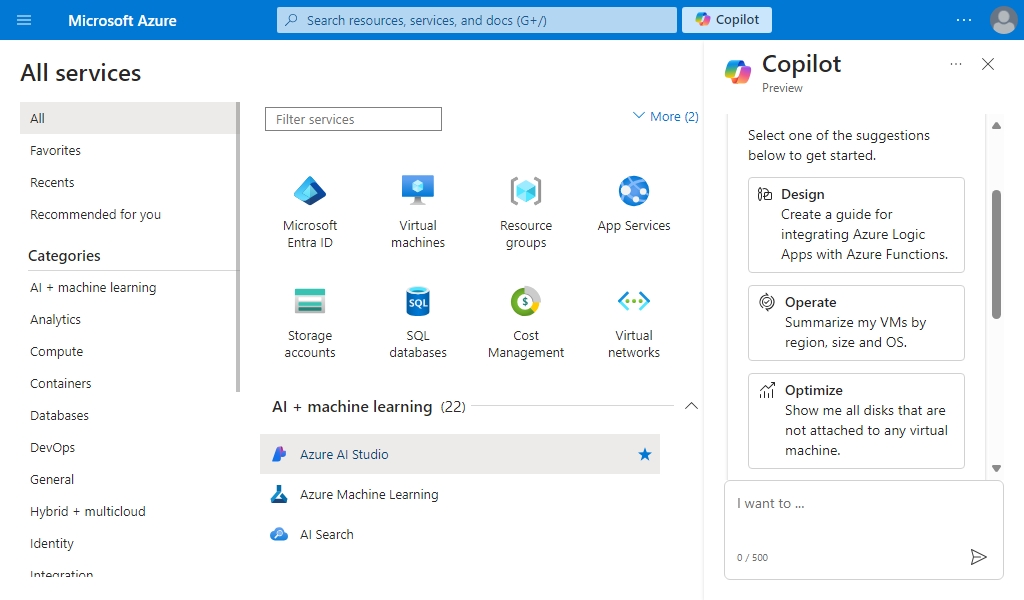Choose Identity category
The height and width of the screenshot is (600, 1024).
[x=52, y=543]
